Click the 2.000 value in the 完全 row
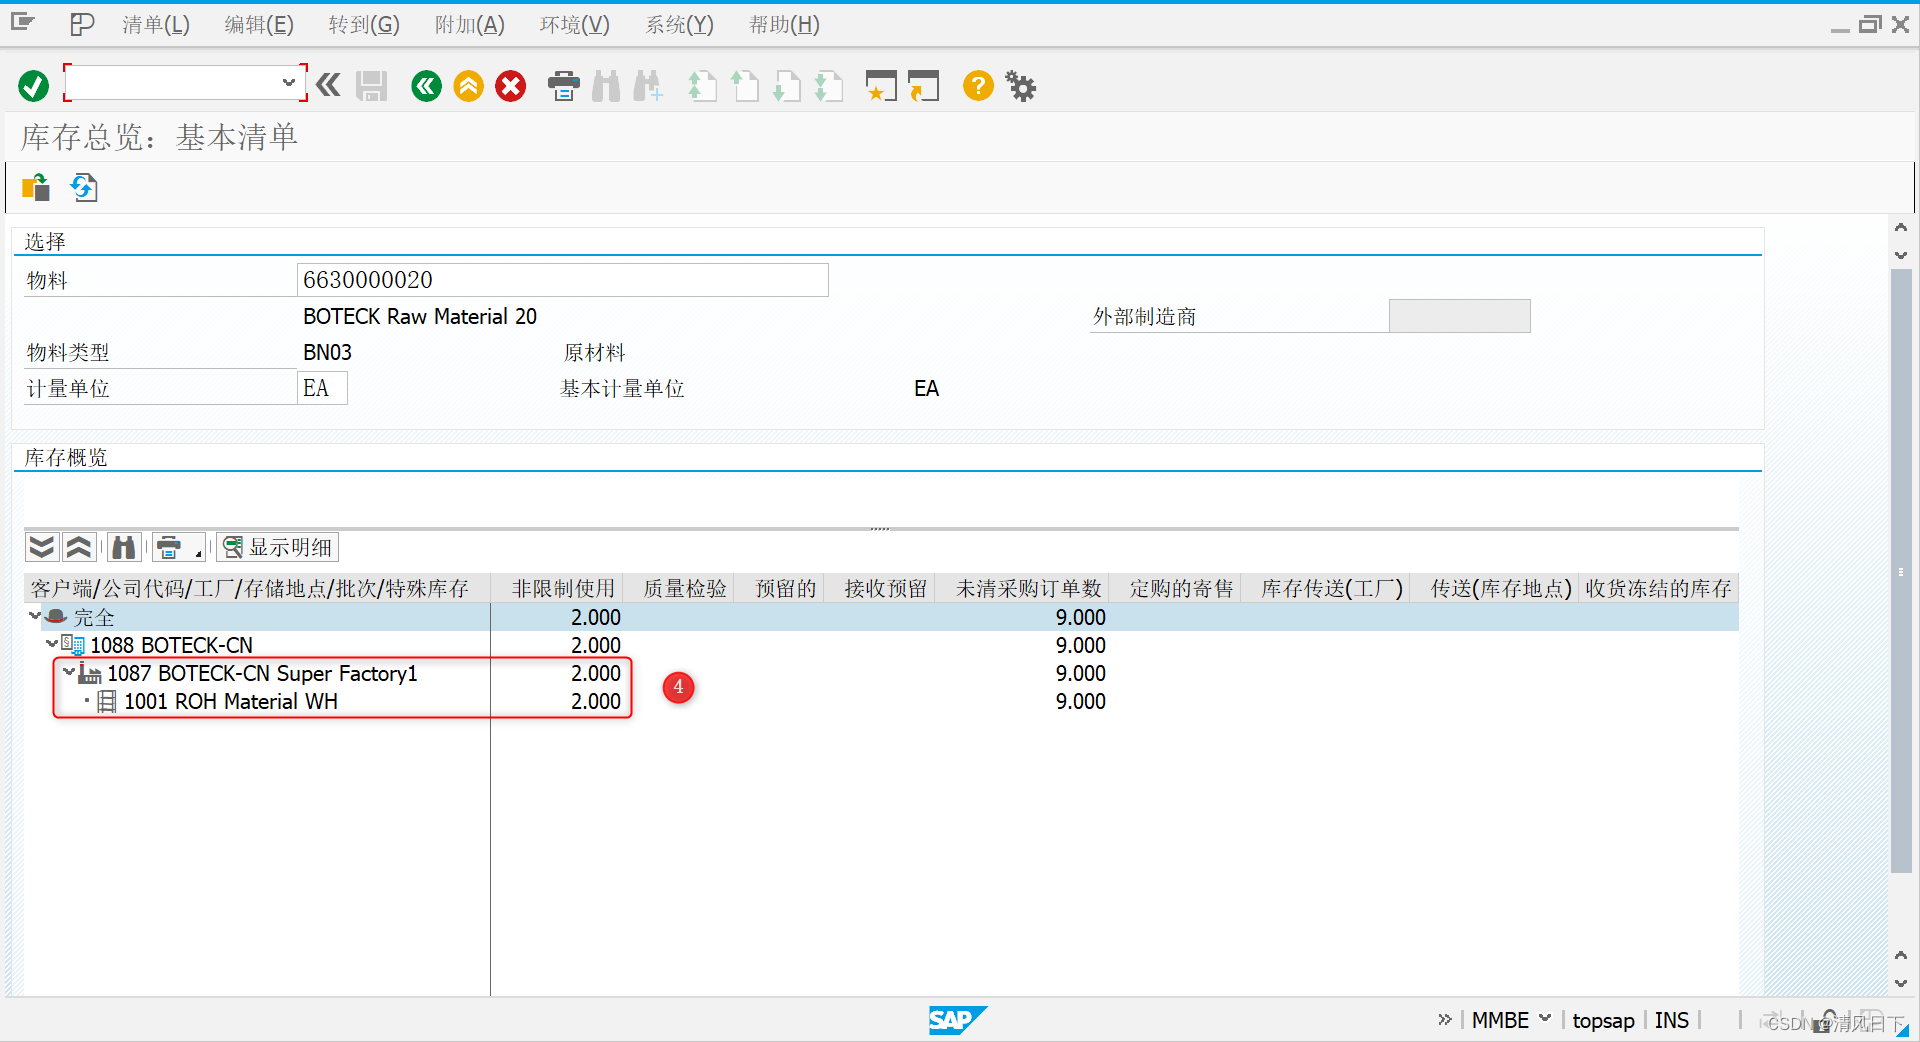1920x1042 pixels. point(596,617)
